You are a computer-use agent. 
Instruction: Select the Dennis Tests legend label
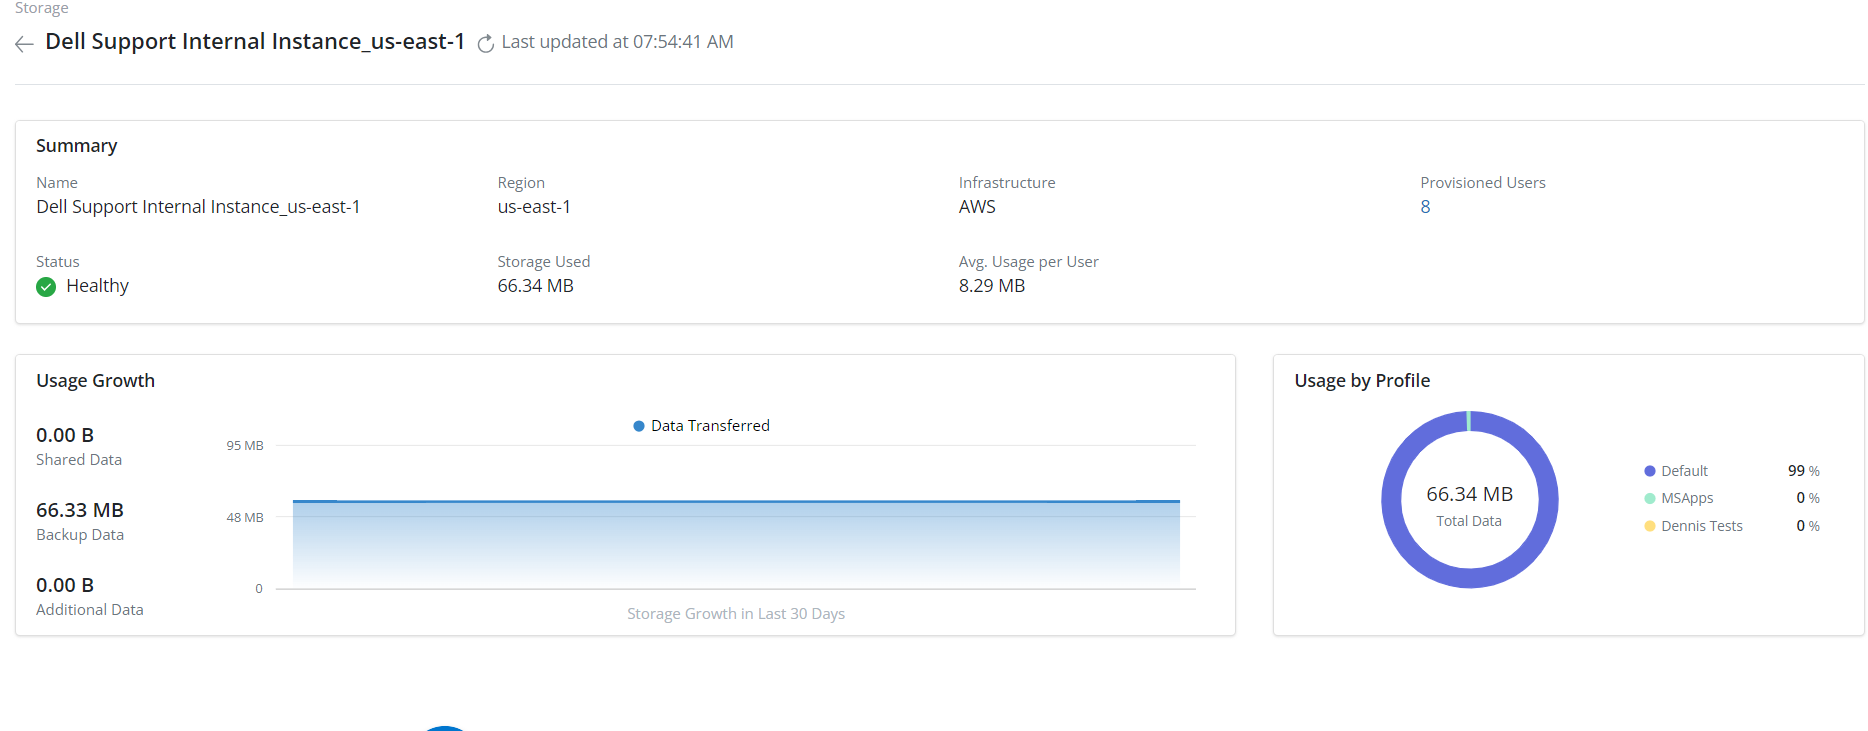[x=1701, y=526]
